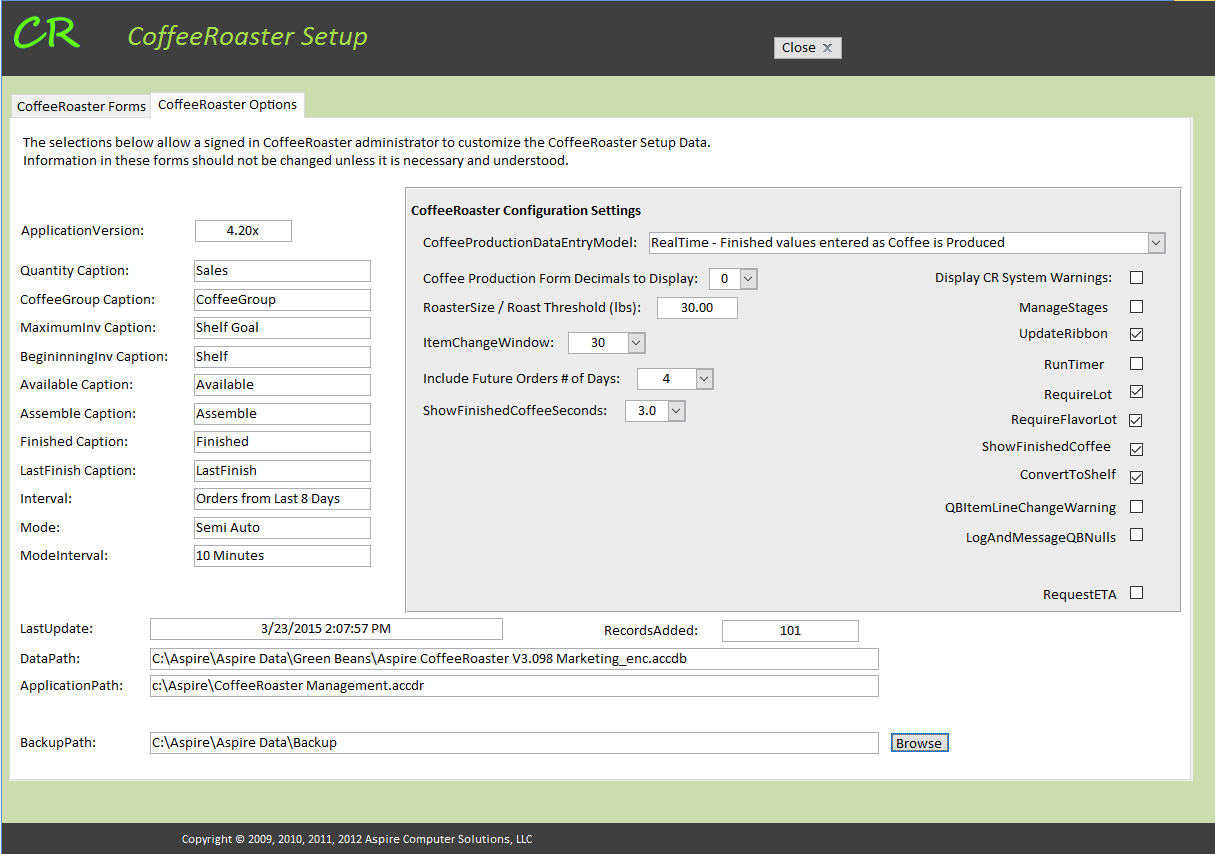Click the copyright Aspire Computer Solutions text
Viewport: 1215px width, 854px height.
[357, 839]
